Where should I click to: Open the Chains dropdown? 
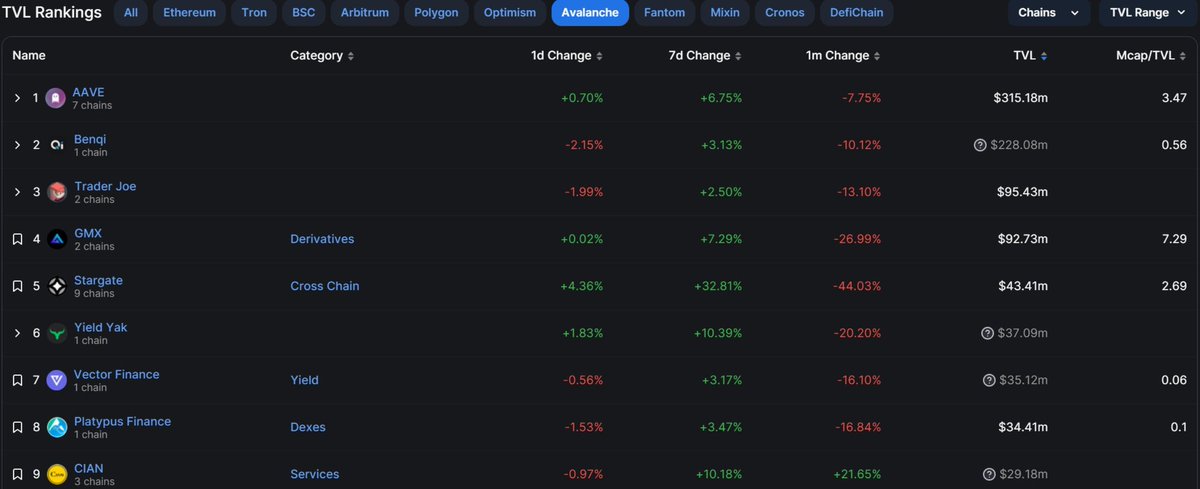click(x=1048, y=13)
